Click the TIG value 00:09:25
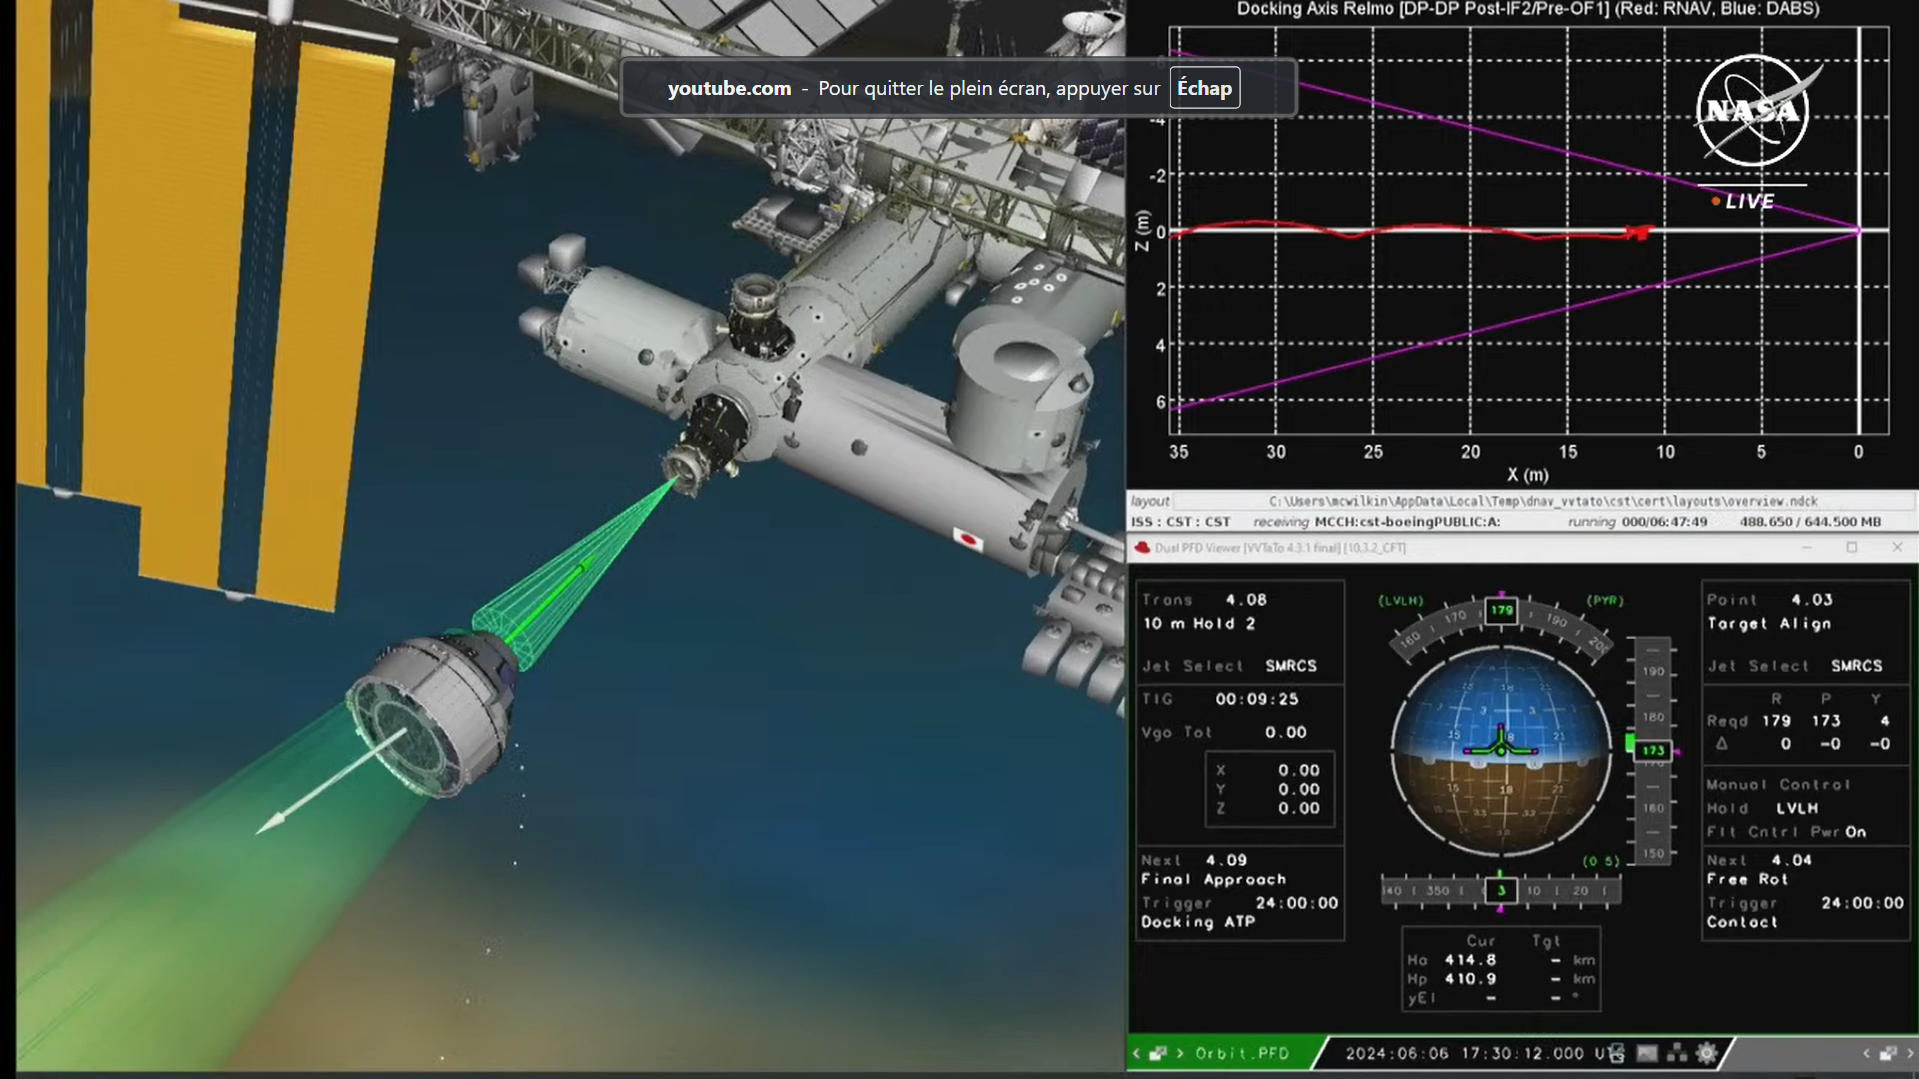 coord(1257,699)
